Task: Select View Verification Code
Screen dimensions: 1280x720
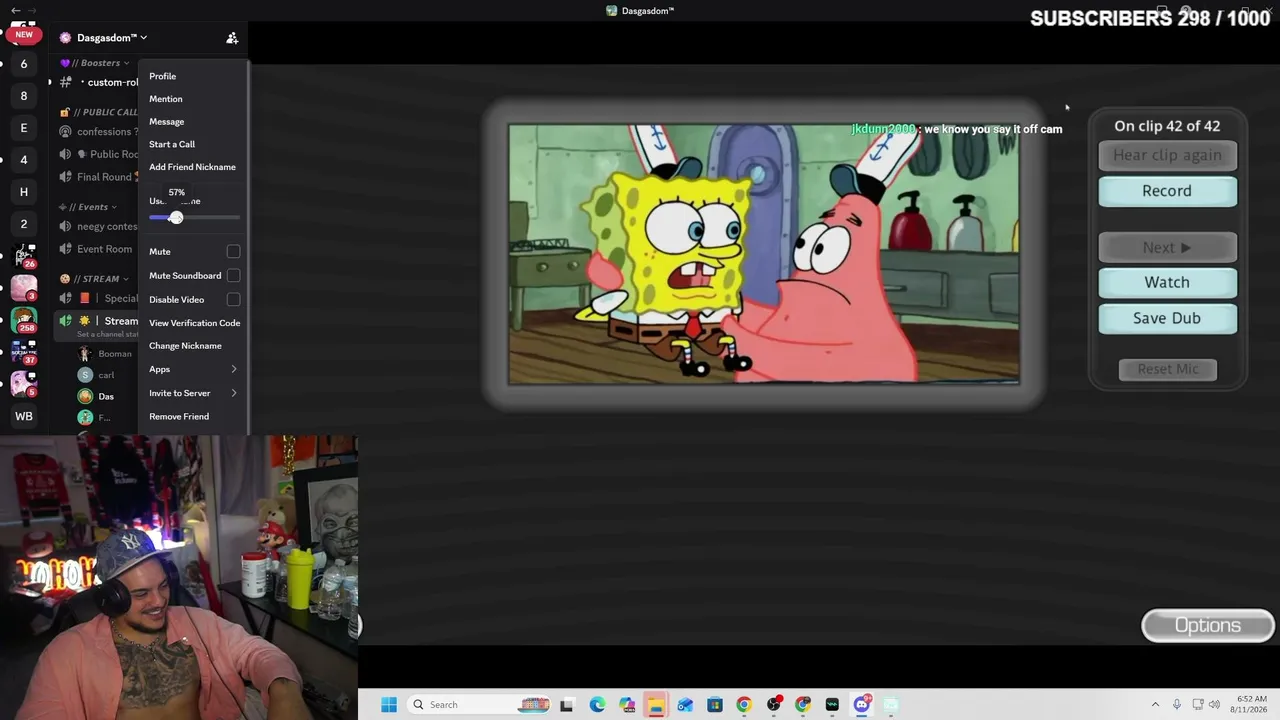Action: point(193,323)
